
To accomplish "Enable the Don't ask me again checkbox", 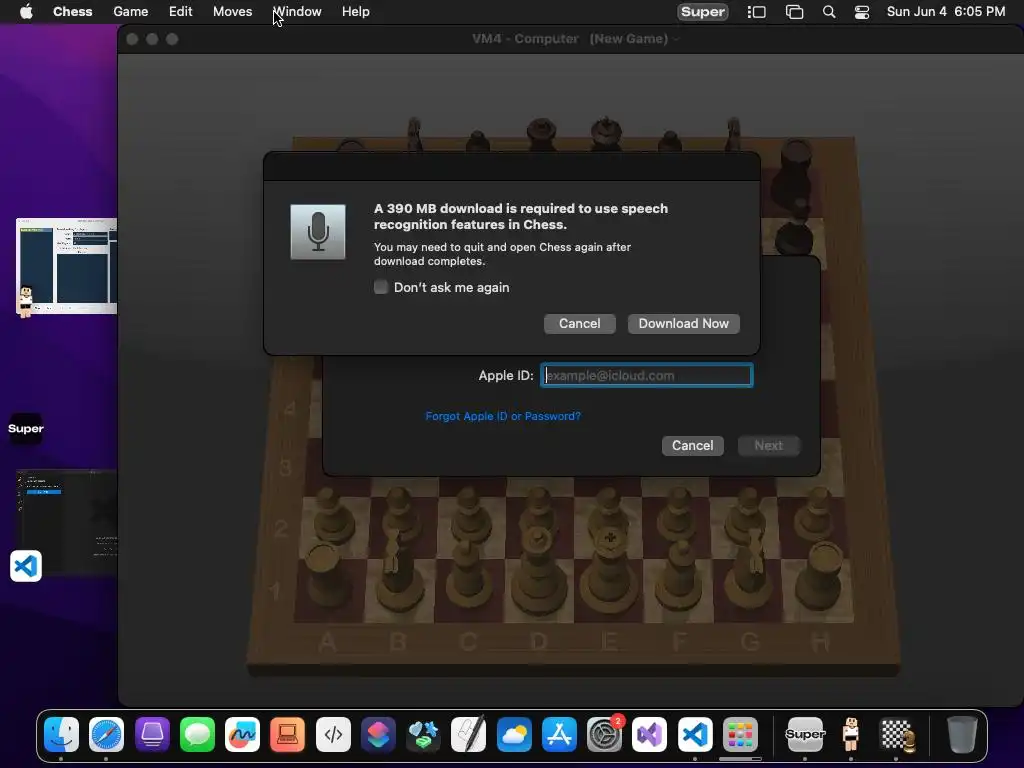I will (x=381, y=287).
